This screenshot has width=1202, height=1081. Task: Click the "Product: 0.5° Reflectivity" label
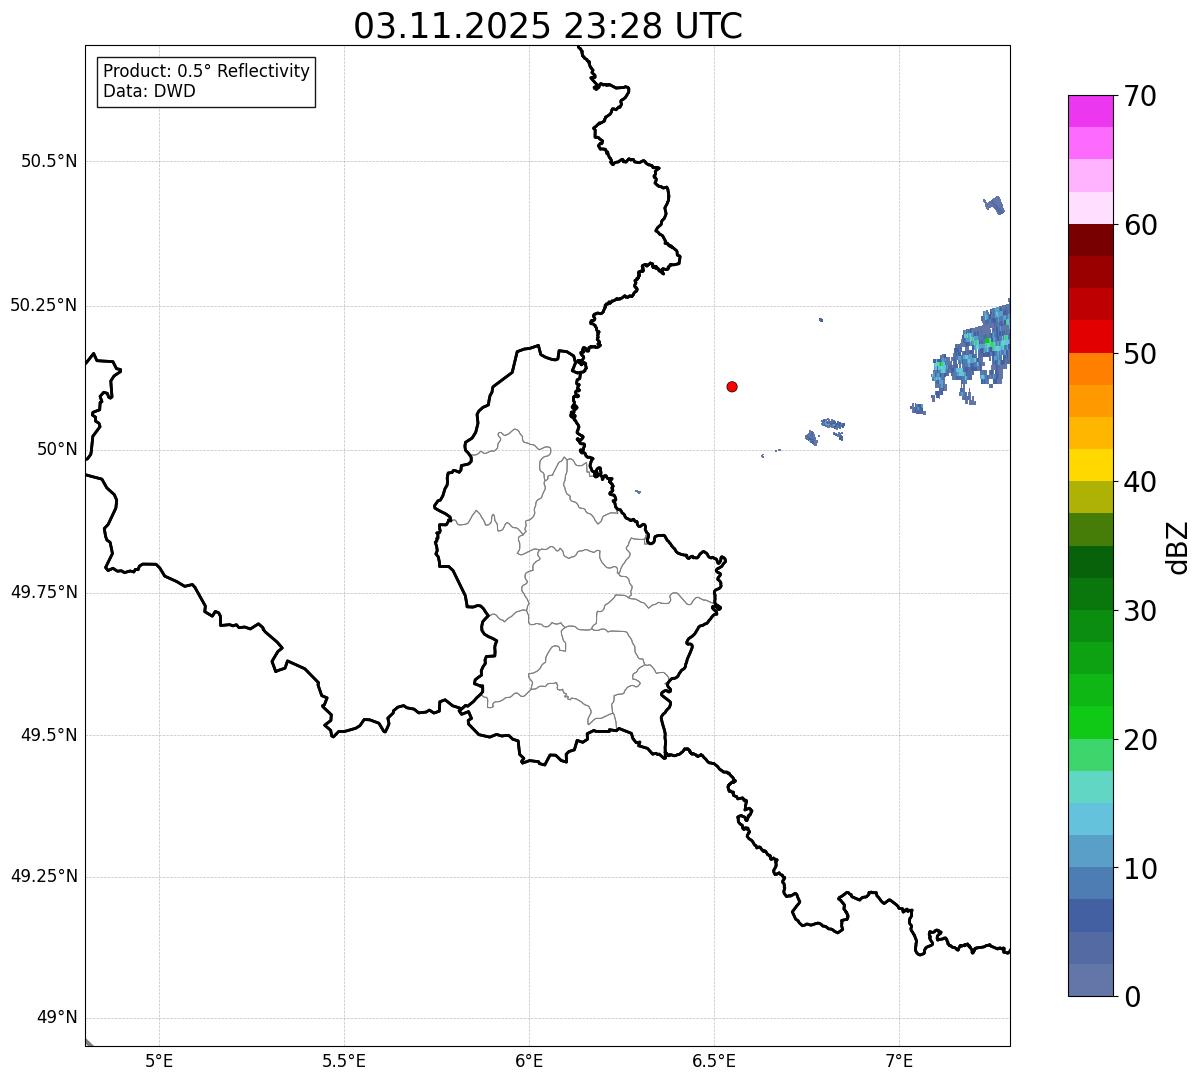(207, 72)
